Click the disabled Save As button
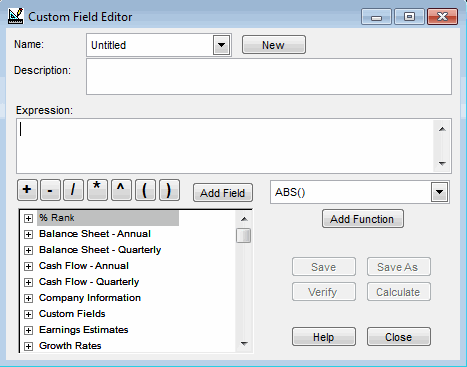The width and height of the screenshot is (467, 367). tap(399, 267)
